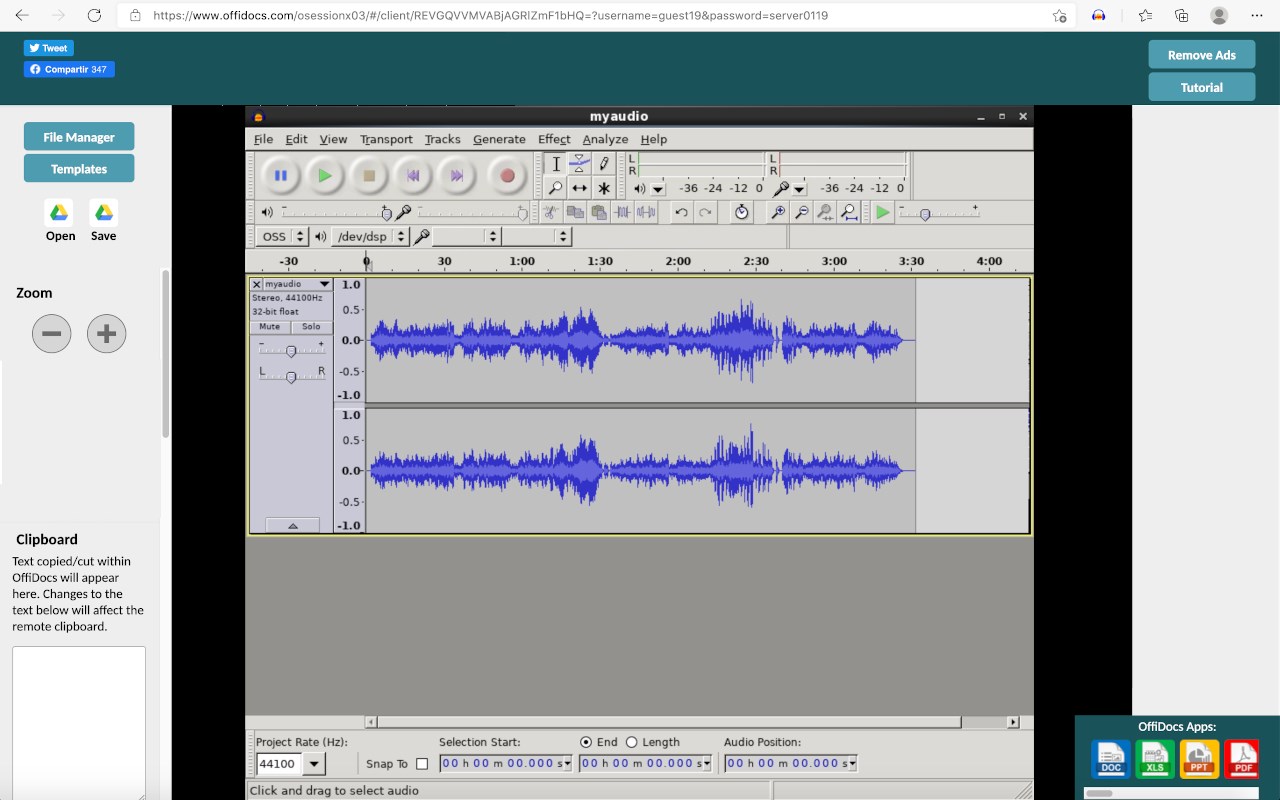The image size is (1280, 800).
Task: Open the Effect menu
Action: [x=554, y=139]
